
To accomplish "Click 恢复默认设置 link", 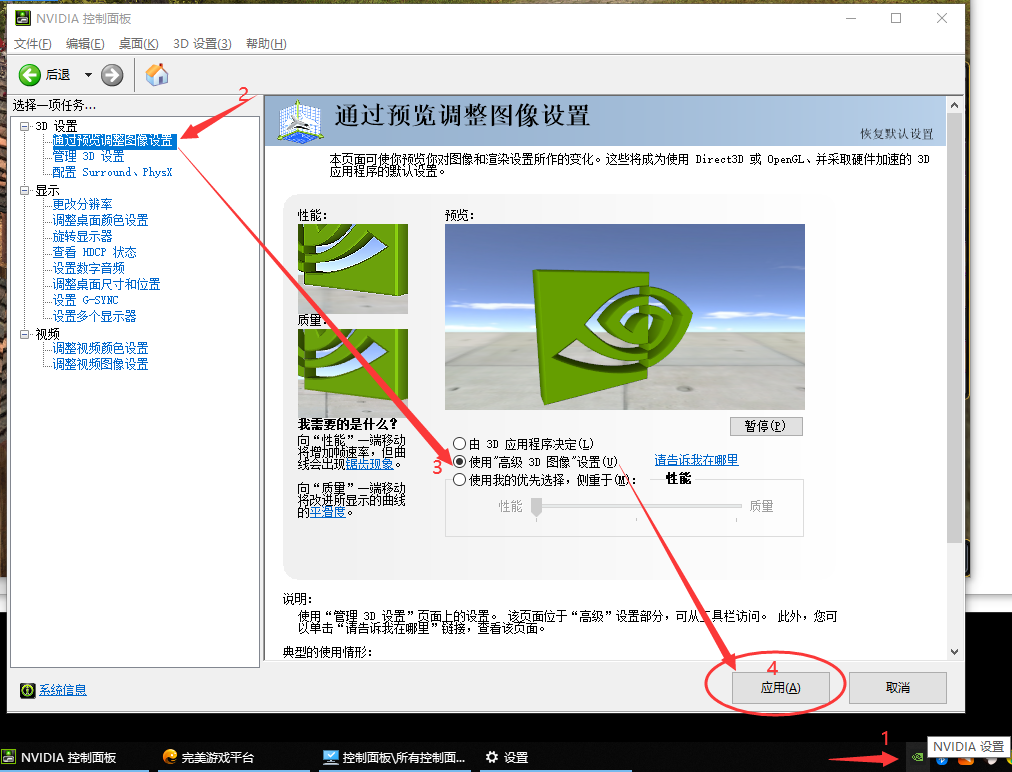I will 896,134.
